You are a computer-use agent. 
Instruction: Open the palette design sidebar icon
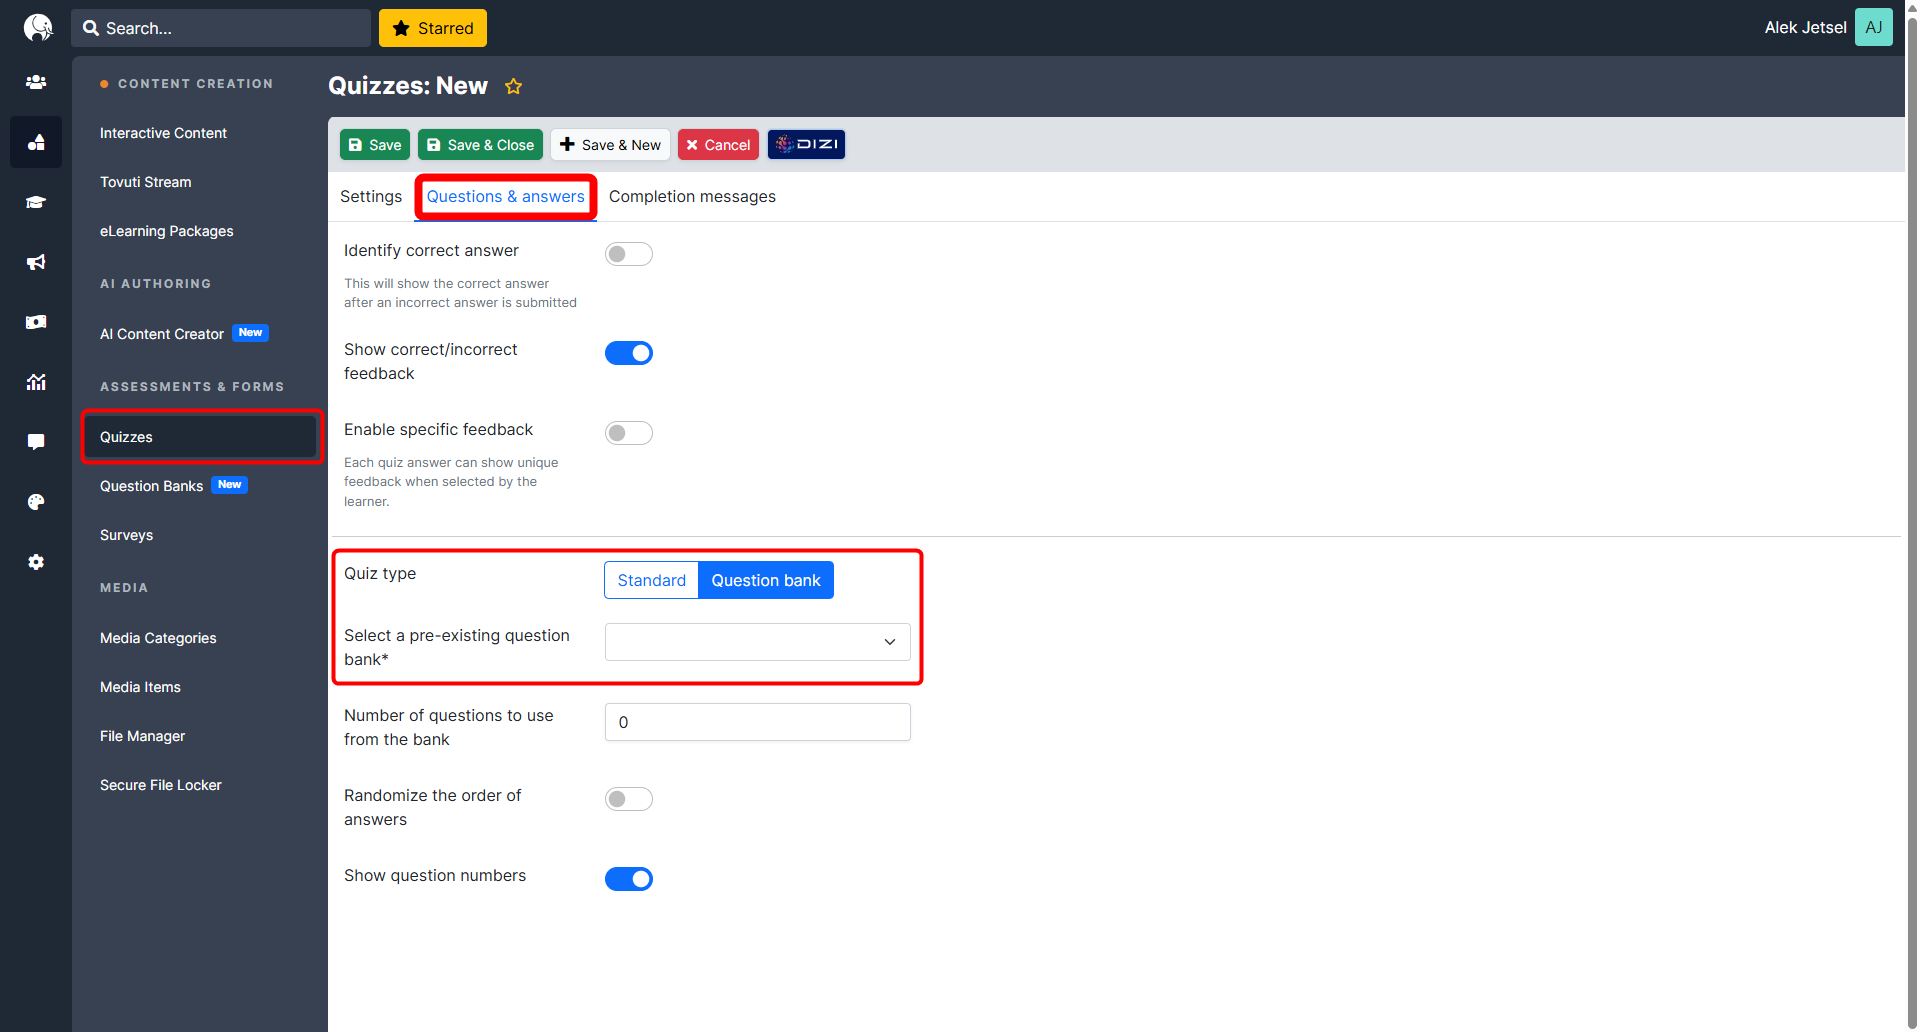click(x=36, y=502)
